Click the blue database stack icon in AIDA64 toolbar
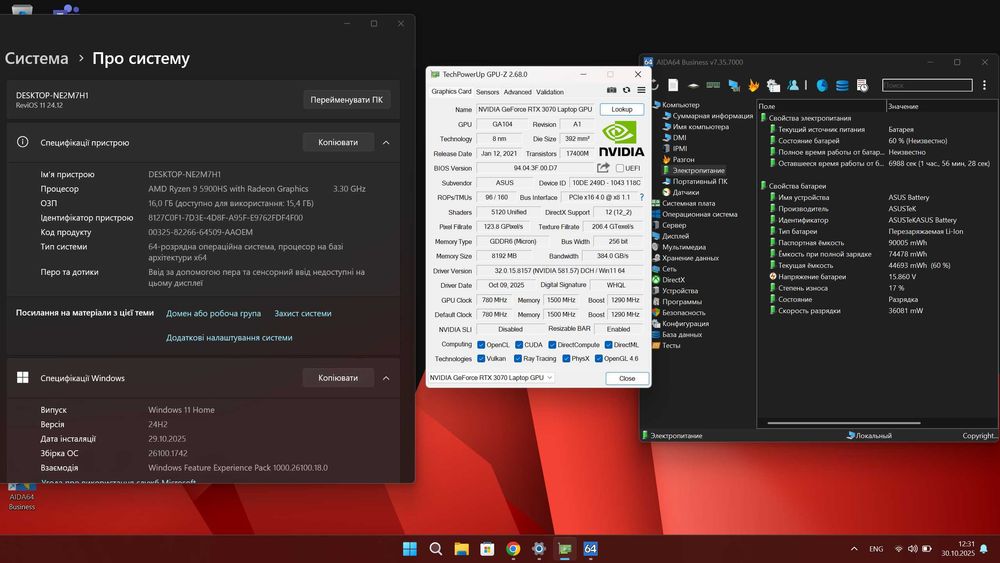The width and height of the screenshot is (1000, 563). pos(842,85)
